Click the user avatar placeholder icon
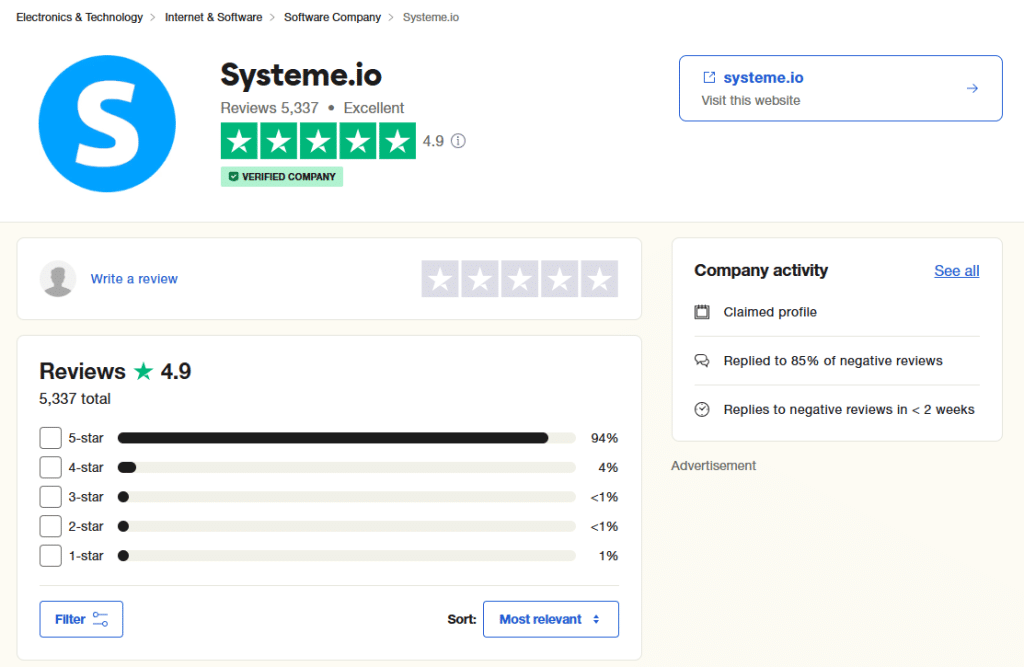The image size is (1024, 667). 58,279
